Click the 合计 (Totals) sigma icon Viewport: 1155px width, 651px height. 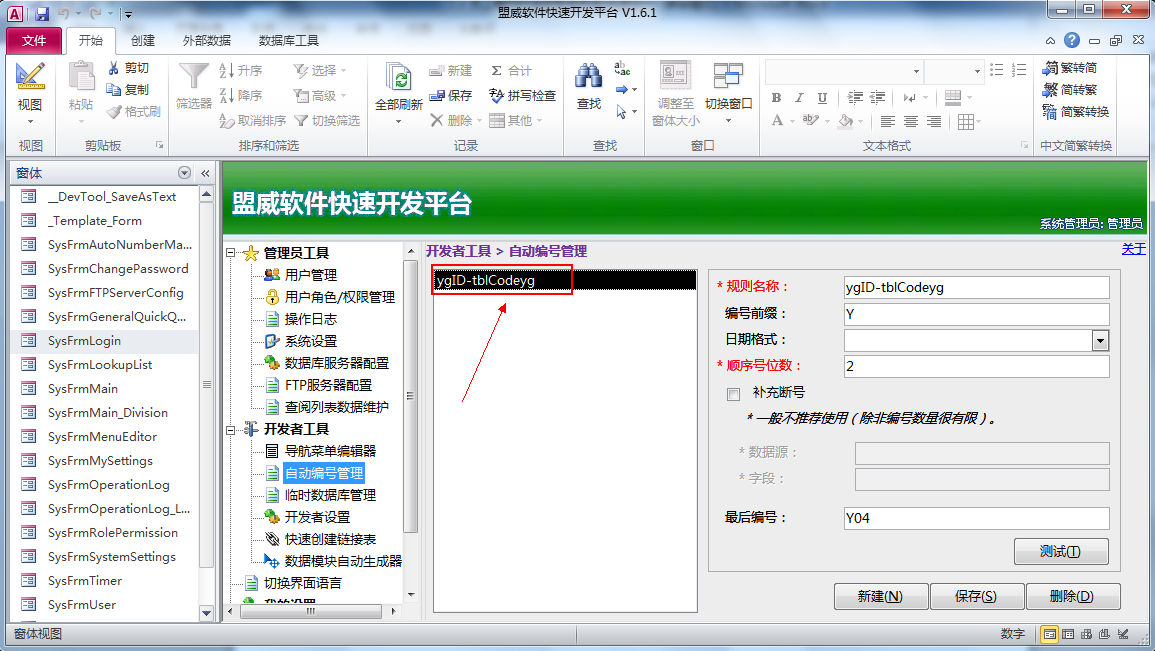[496, 71]
